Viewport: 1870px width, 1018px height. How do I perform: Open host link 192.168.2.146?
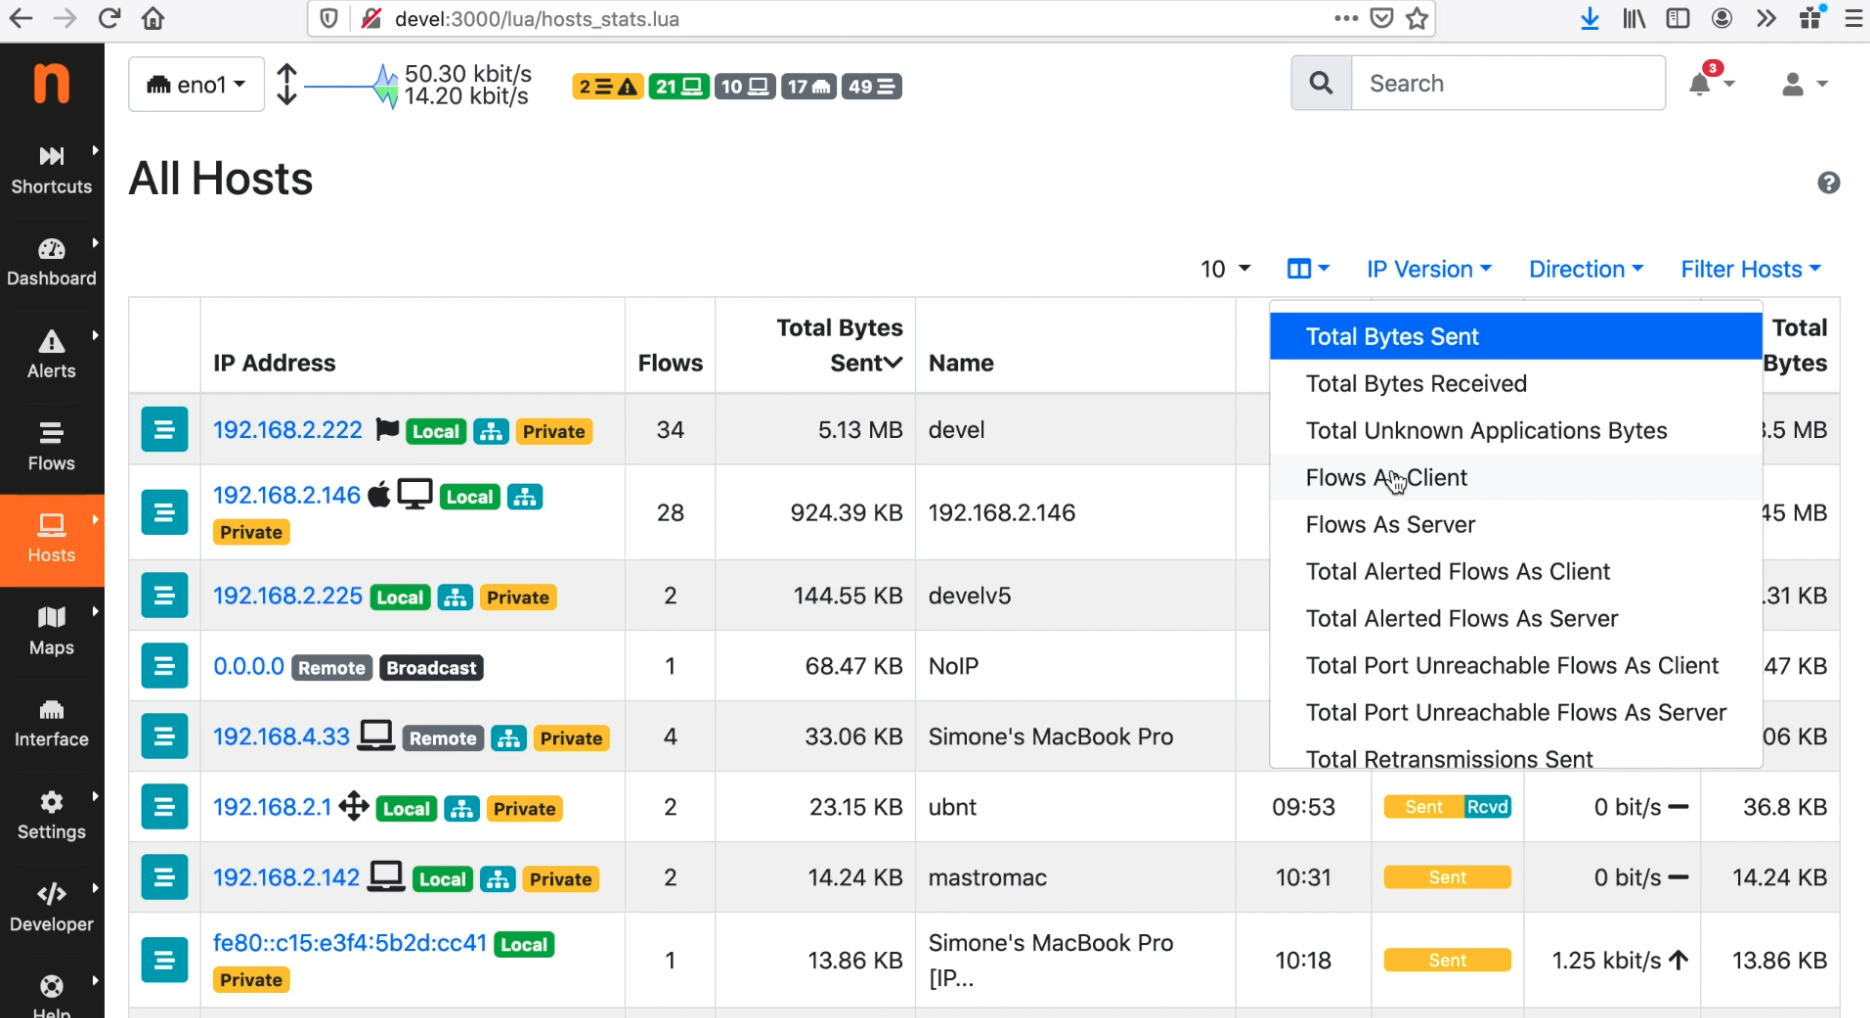[x=286, y=495]
